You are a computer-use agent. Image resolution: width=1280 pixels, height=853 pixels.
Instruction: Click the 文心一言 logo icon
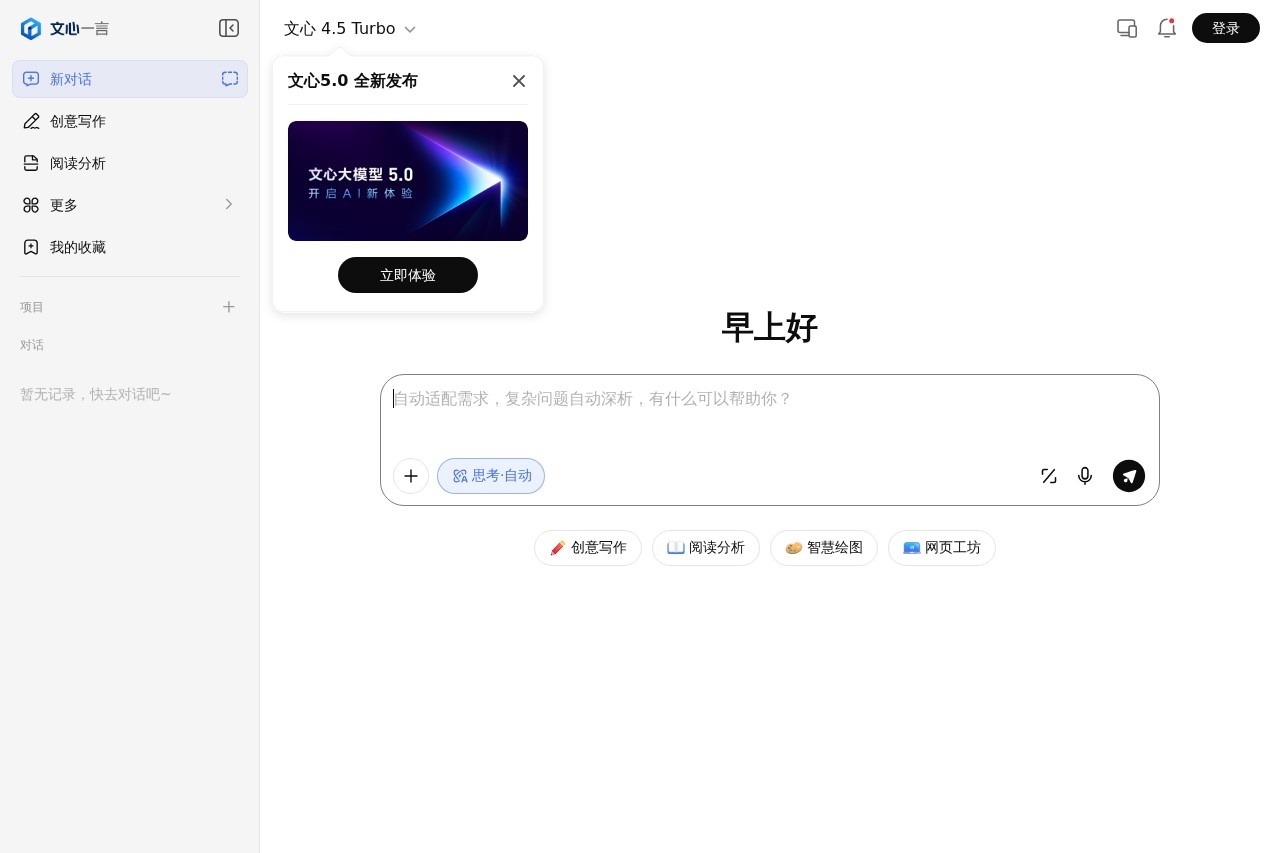(31, 28)
